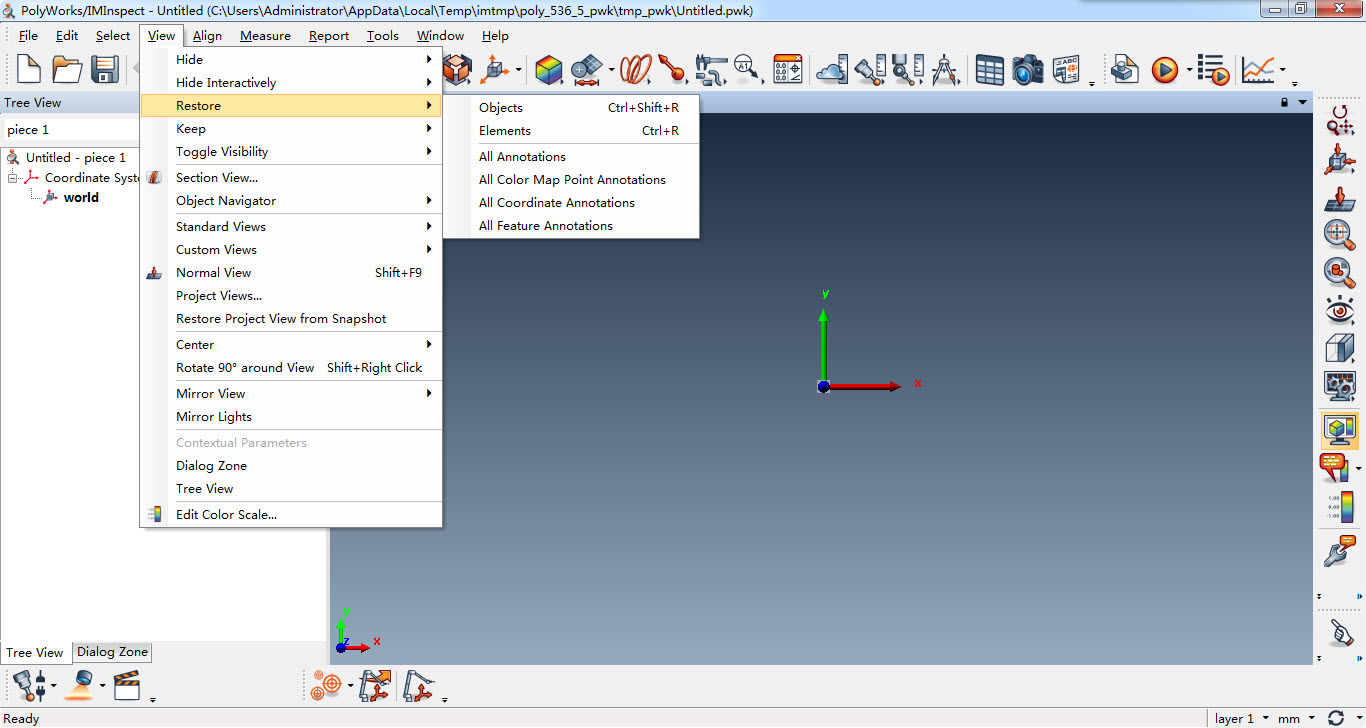This screenshot has width=1366, height=728.
Task: Toggle the highlighted monitor color cube icon
Action: point(1339,430)
